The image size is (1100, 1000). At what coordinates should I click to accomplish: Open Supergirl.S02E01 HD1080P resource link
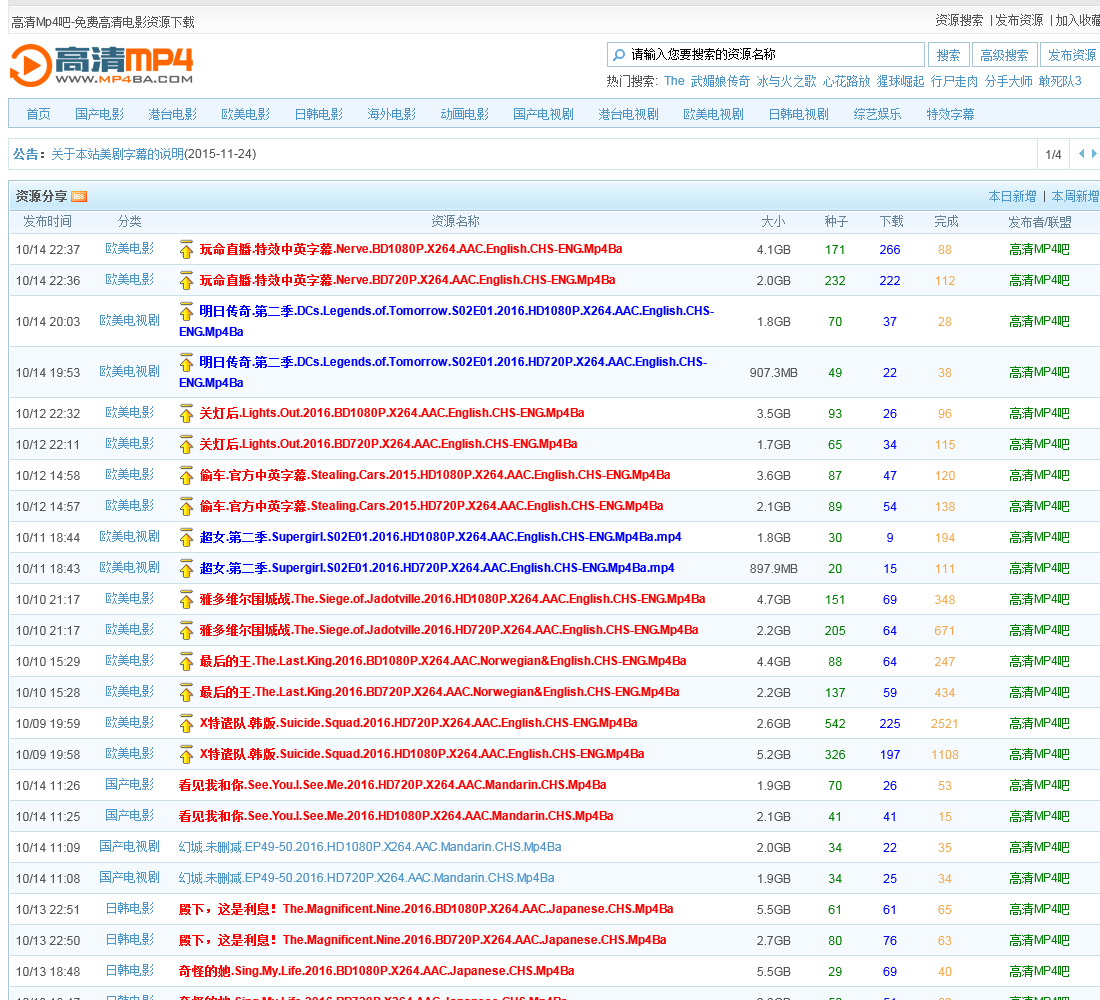point(440,538)
